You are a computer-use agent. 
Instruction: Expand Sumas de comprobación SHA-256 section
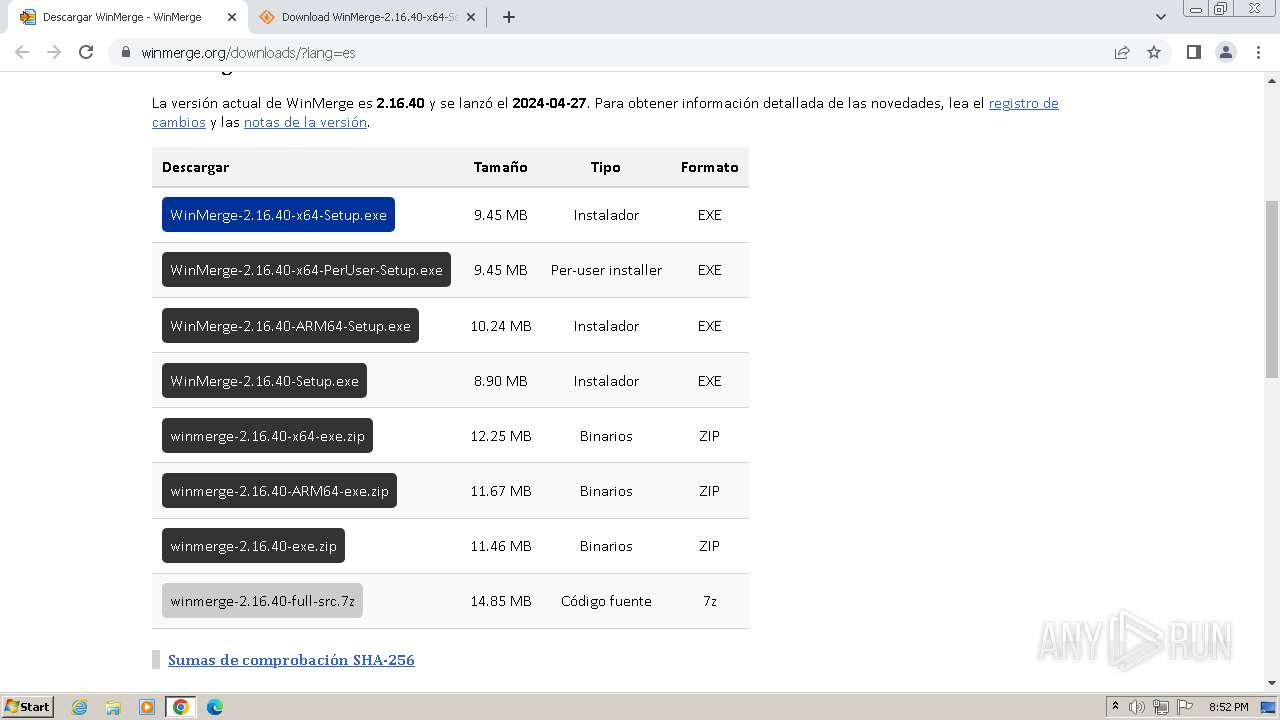click(291, 660)
